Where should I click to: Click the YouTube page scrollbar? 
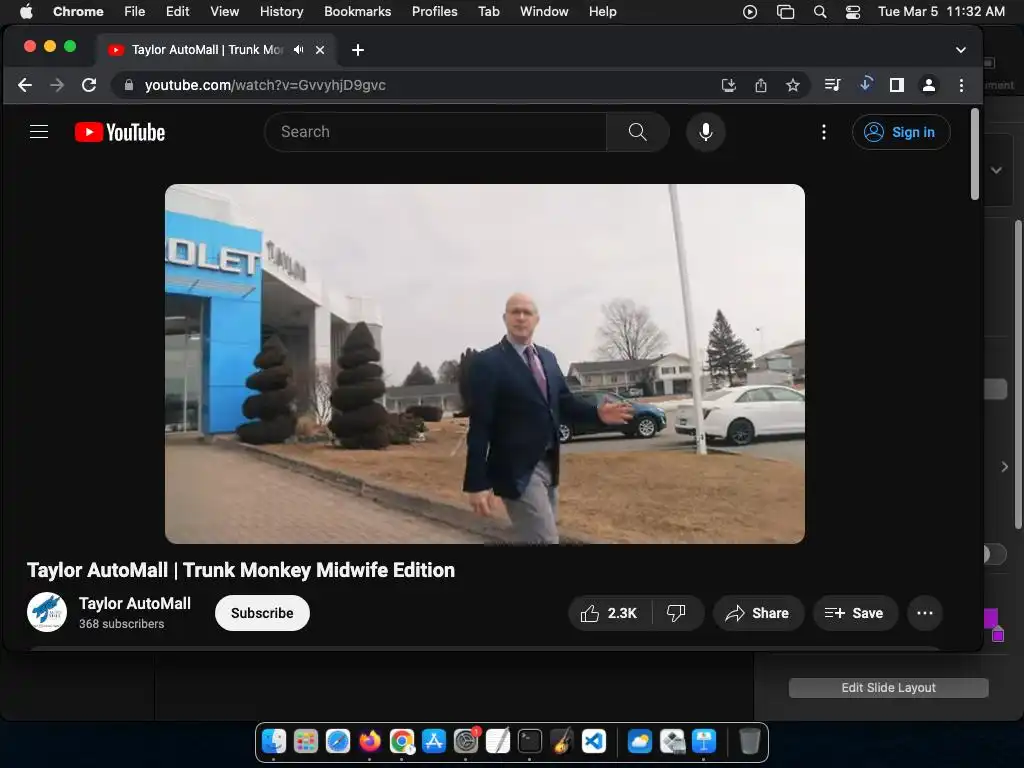[974, 155]
